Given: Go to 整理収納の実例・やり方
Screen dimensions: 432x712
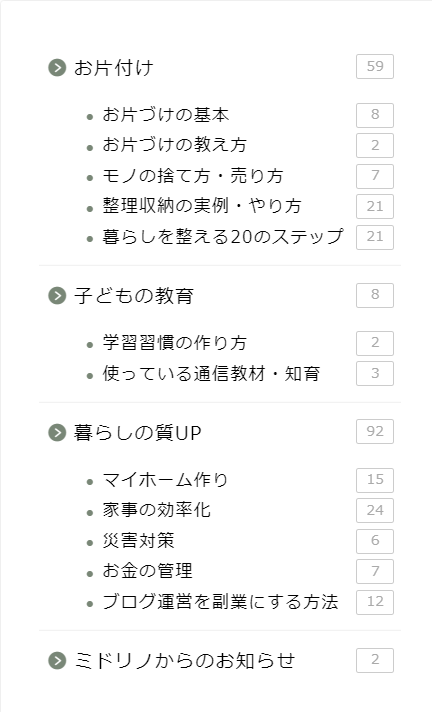Looking at the screenshot, I should 202,206.
